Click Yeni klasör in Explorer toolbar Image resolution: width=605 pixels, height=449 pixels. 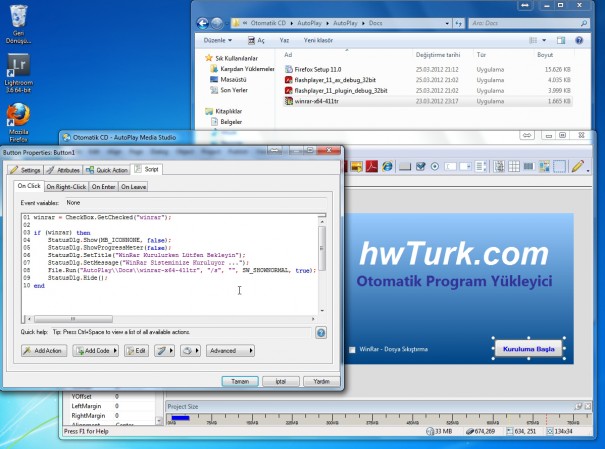pos(318,40)
